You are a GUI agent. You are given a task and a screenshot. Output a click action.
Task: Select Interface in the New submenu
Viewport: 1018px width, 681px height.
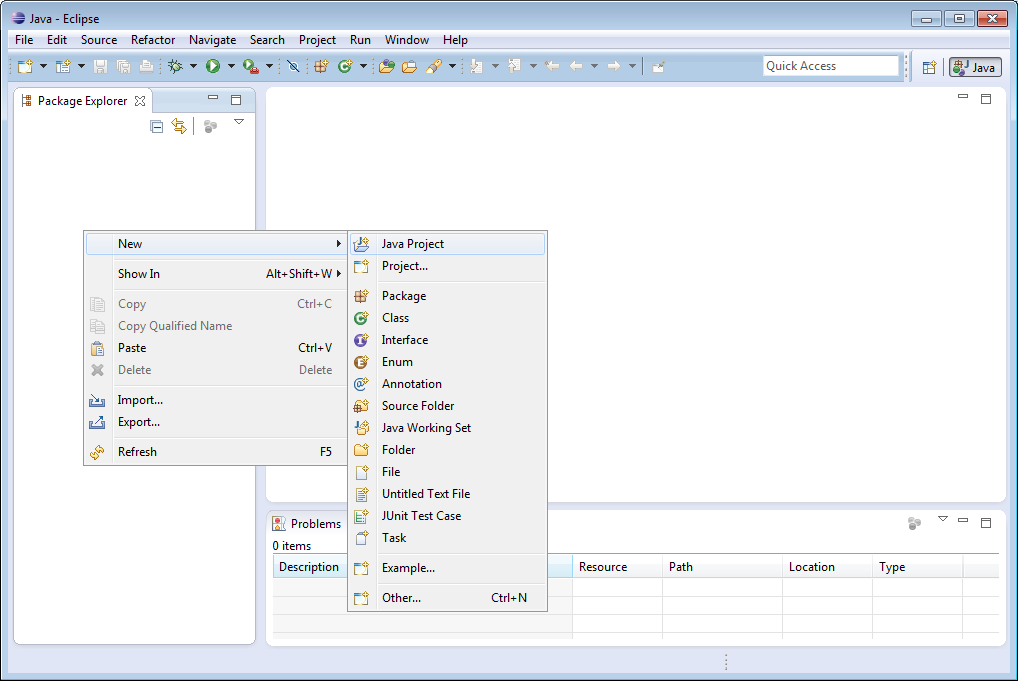pyautogui.click(x=447, y=340)
